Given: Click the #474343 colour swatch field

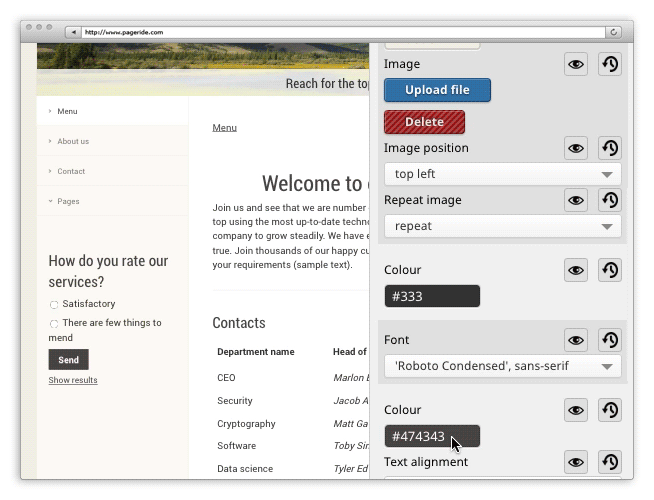Looking at the screenshot, I should pyautogui.click(x=431, y=436).
